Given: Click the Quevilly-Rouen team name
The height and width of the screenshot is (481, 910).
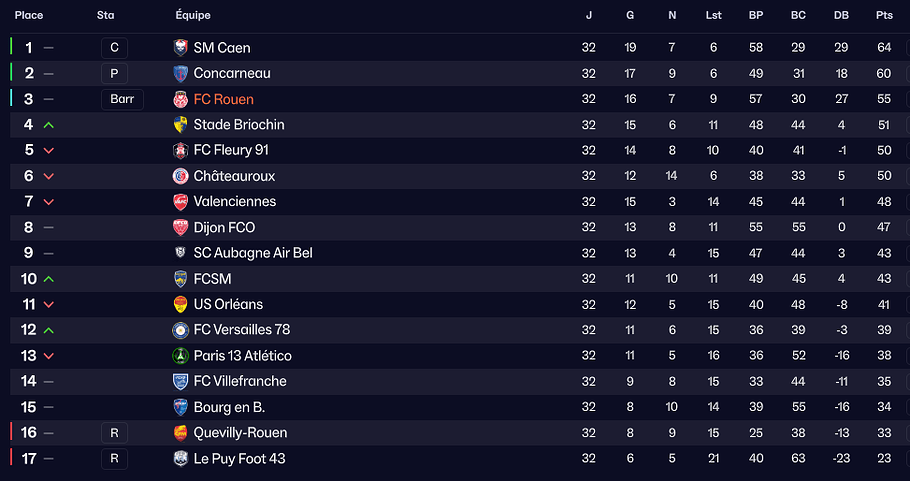Looking at the screenshot, I should [x=240, y=433].
